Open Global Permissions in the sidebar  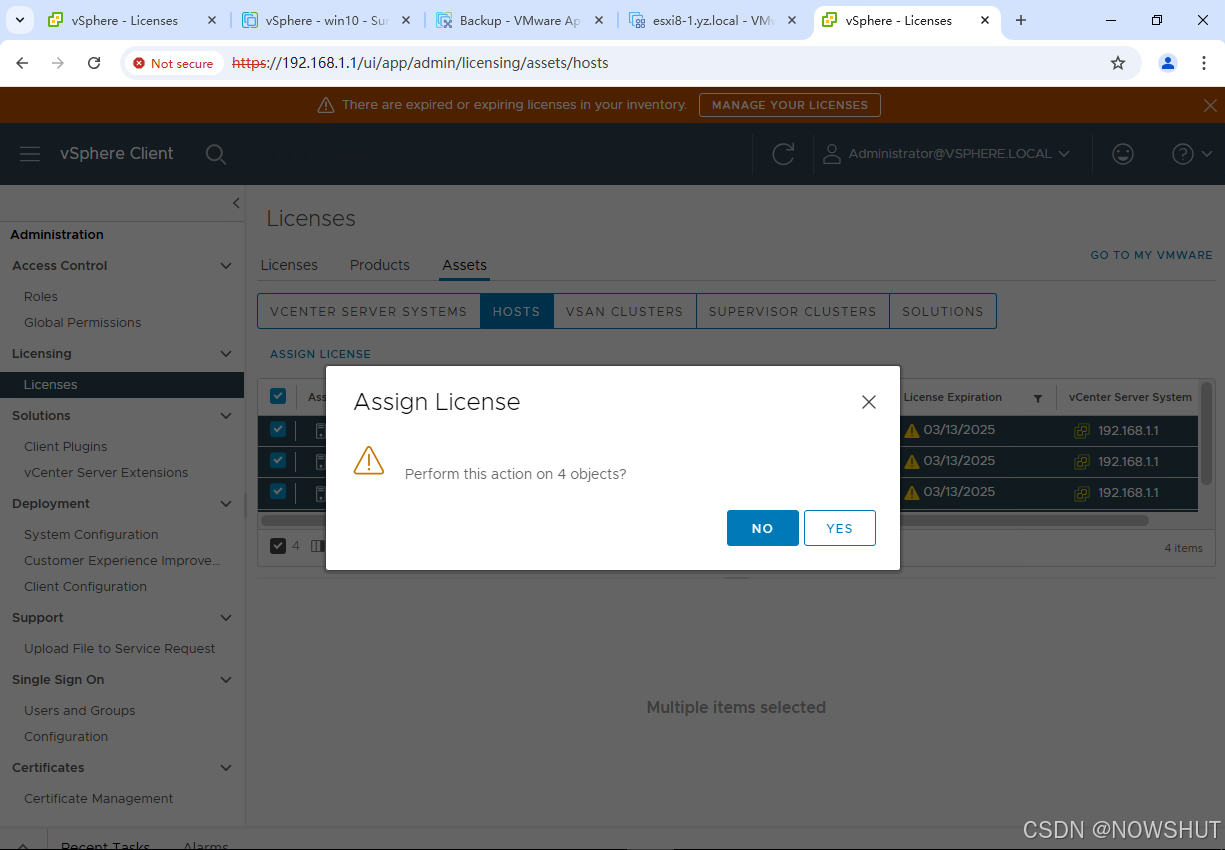[83, 323]
